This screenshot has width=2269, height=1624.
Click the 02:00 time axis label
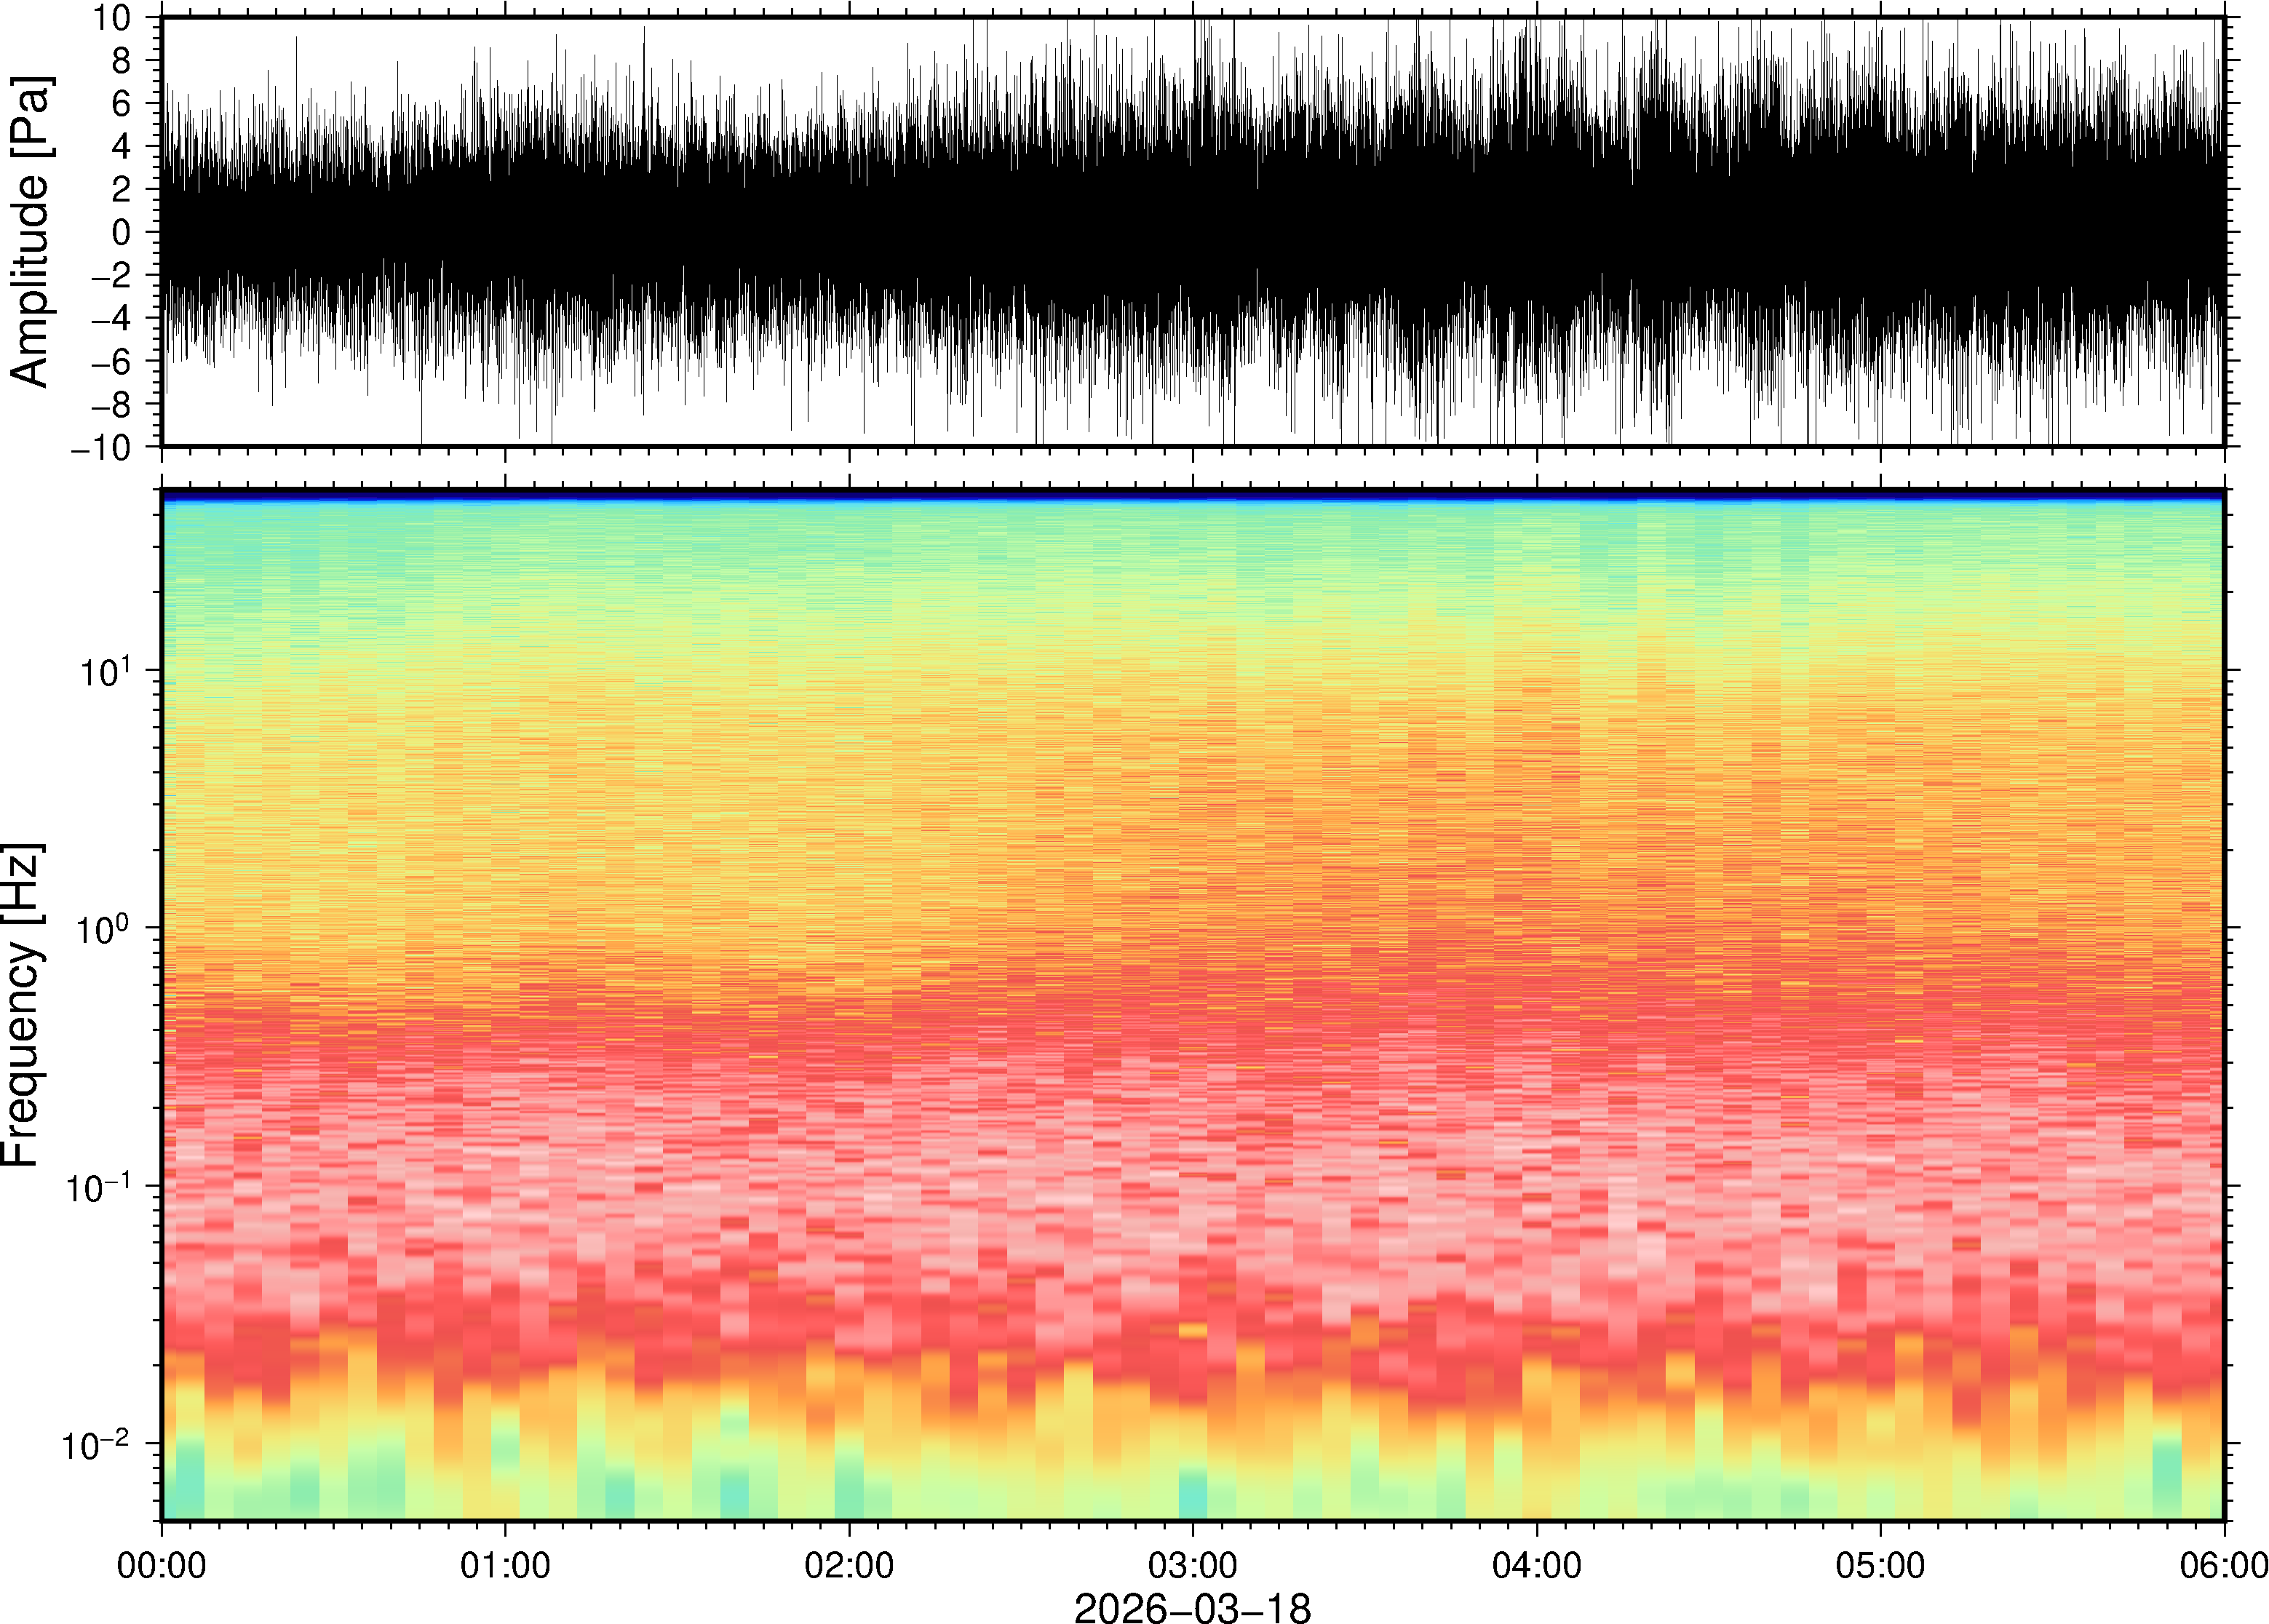pyautogui.click(x=849, y=1565)
